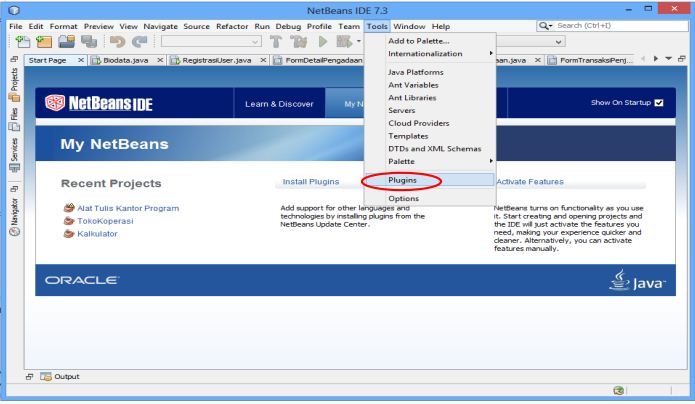The width and height of the screenshot is (695, 404).
Task: Select Templates menu item
Action: [429, 136]
